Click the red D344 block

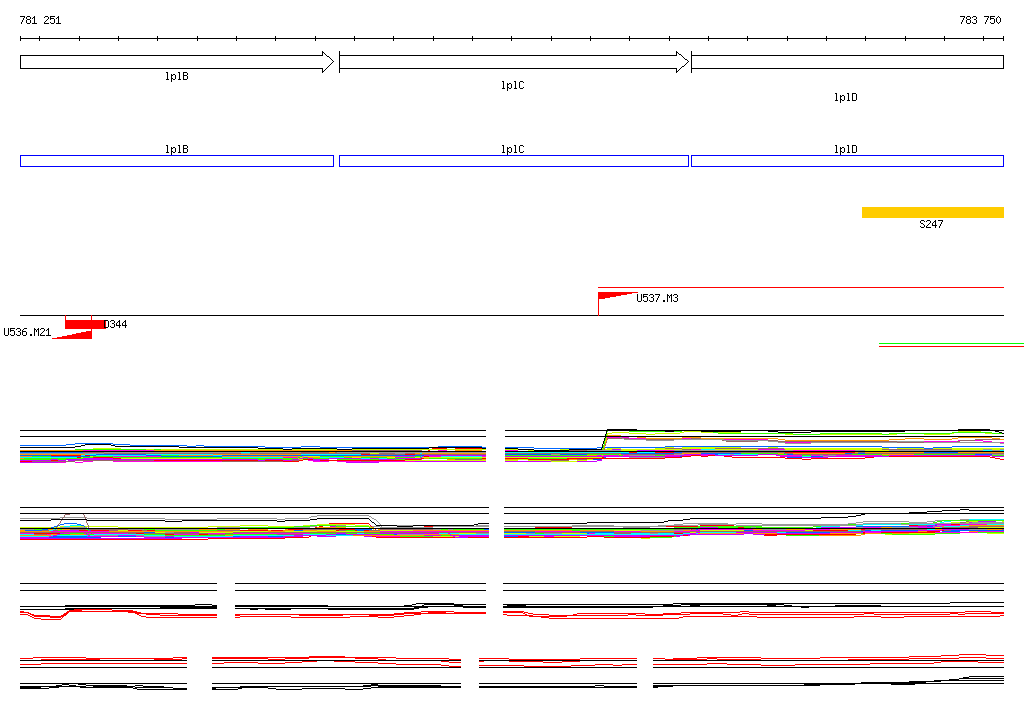tap(85, 324)
